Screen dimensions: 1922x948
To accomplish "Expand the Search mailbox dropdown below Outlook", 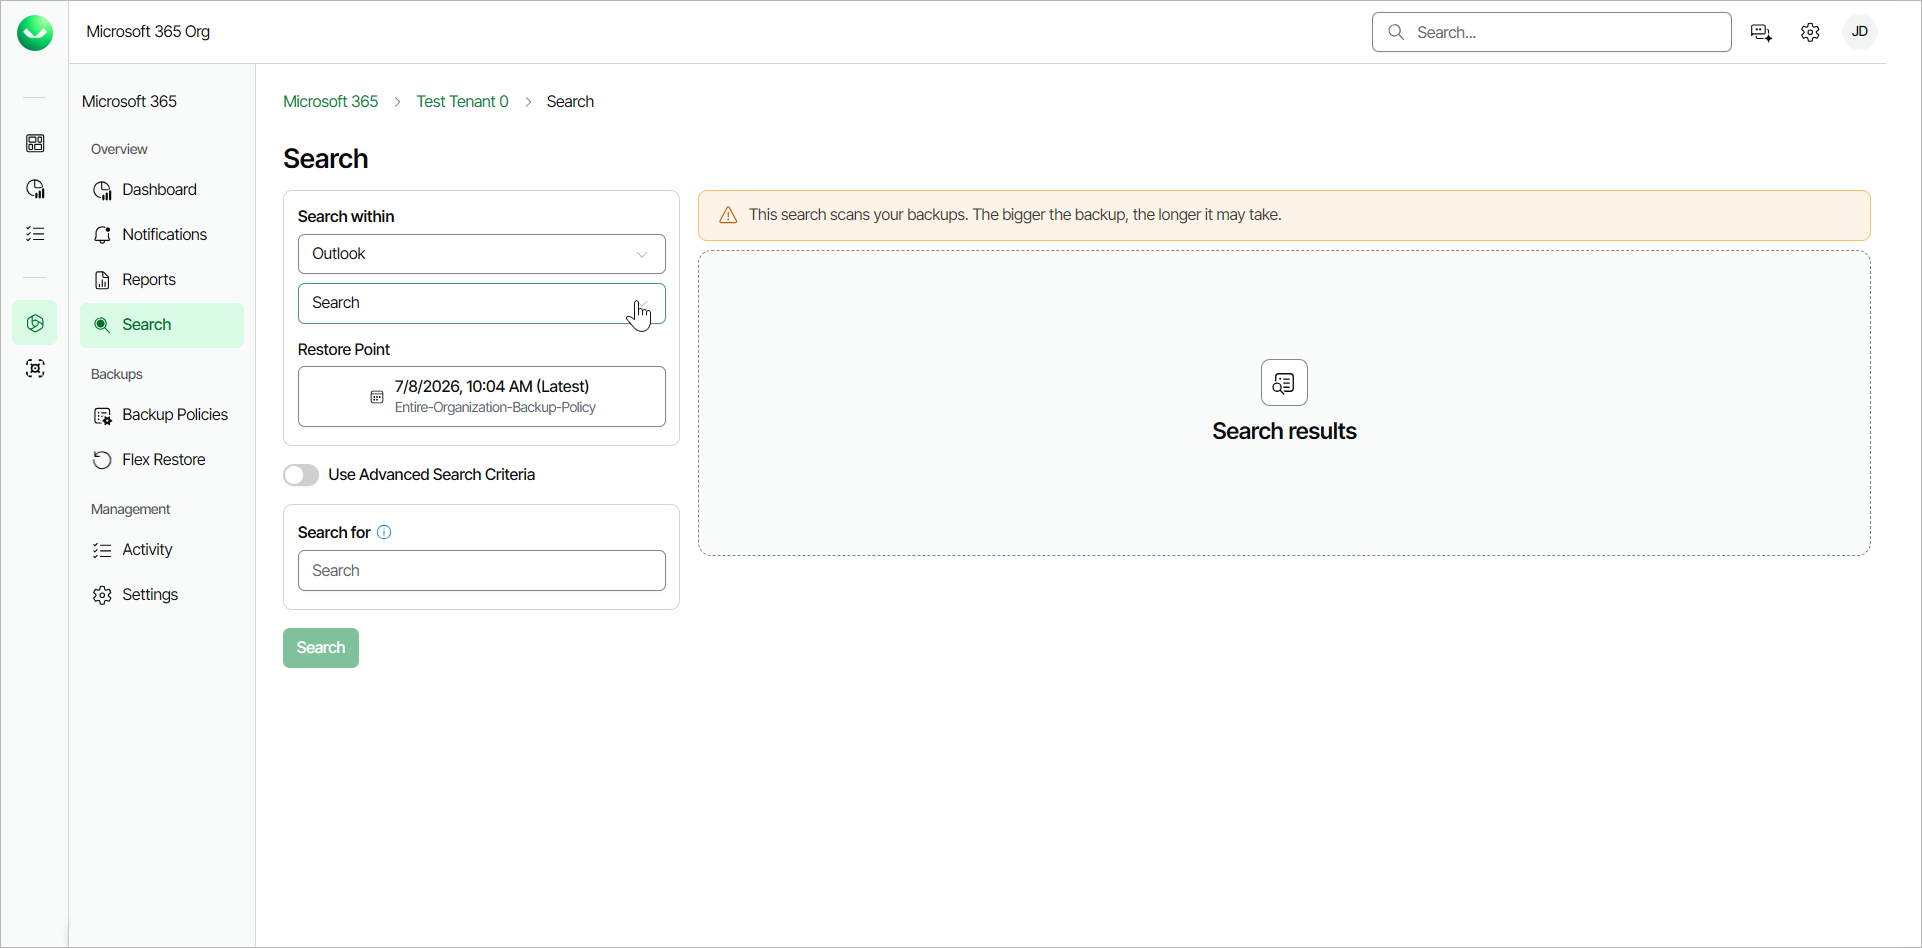I will 482,303.
